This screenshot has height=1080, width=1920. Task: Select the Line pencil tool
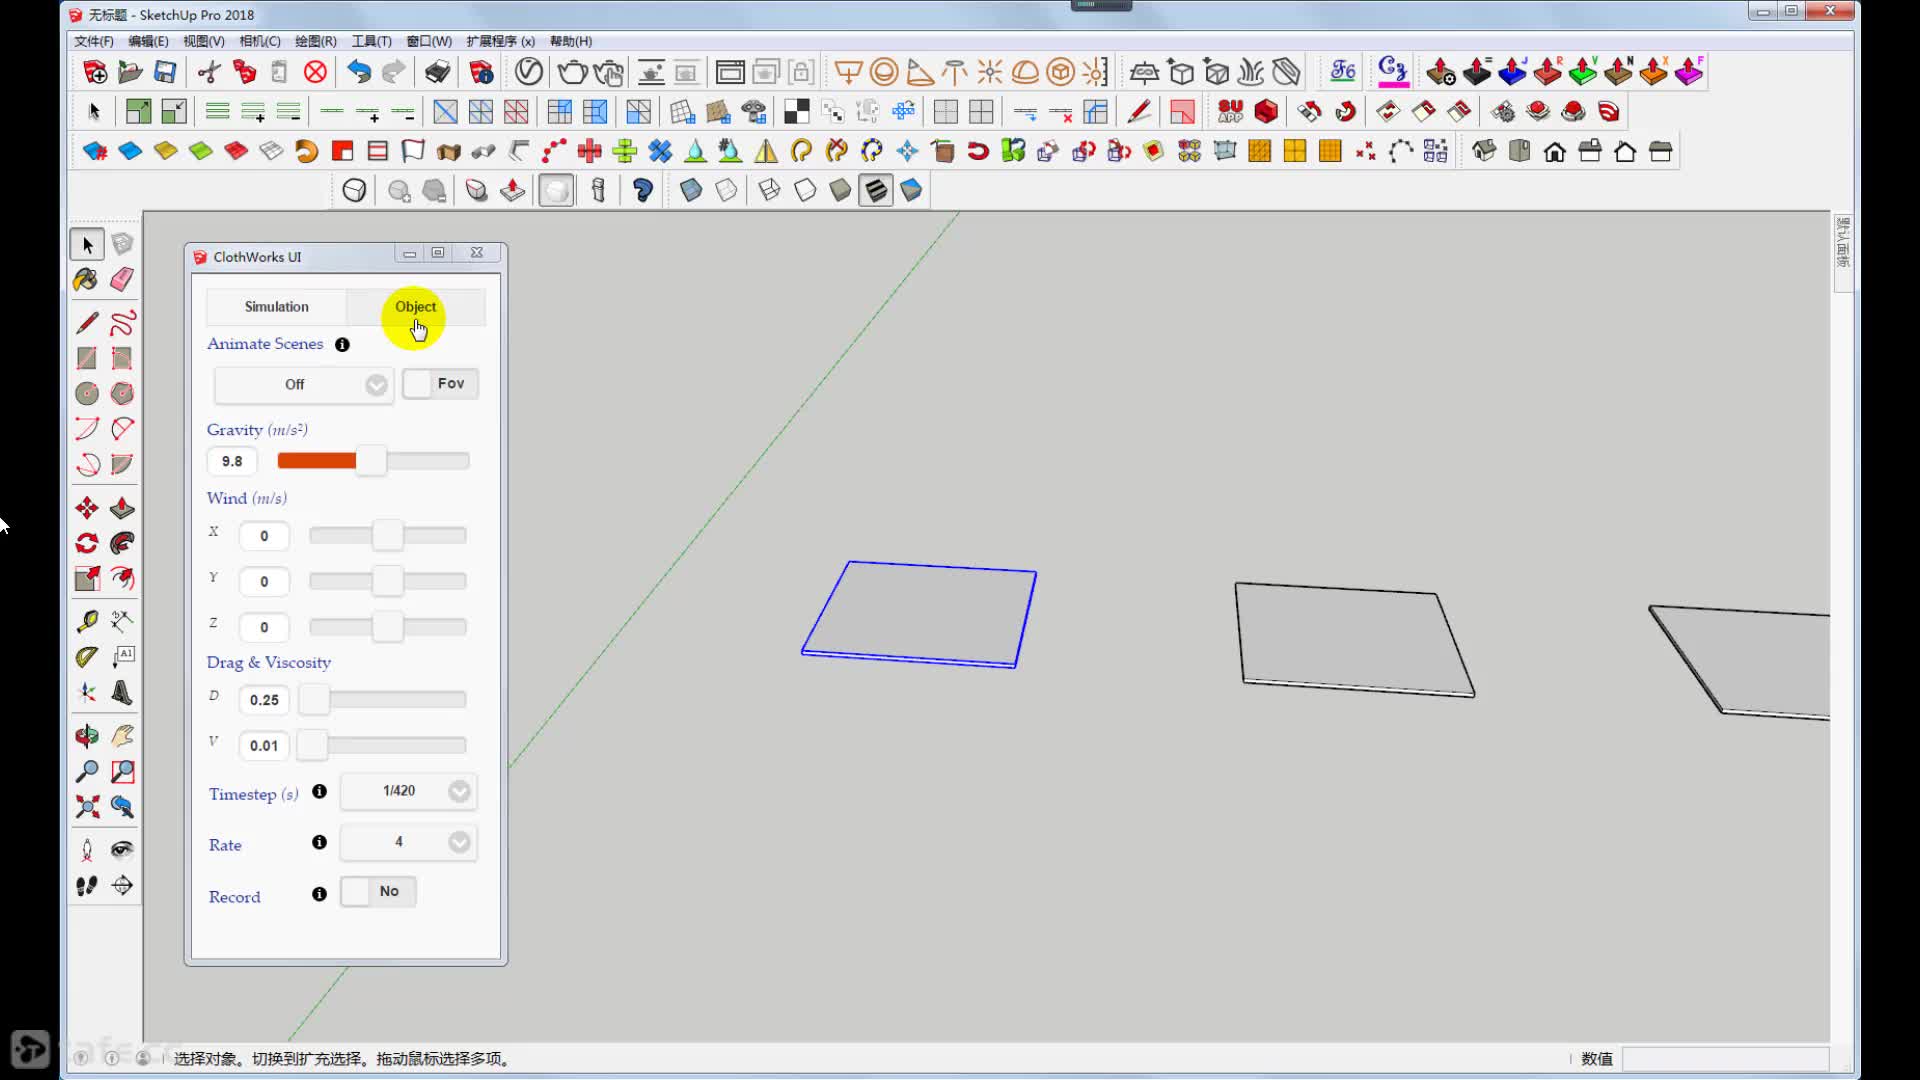click(87, 323)
